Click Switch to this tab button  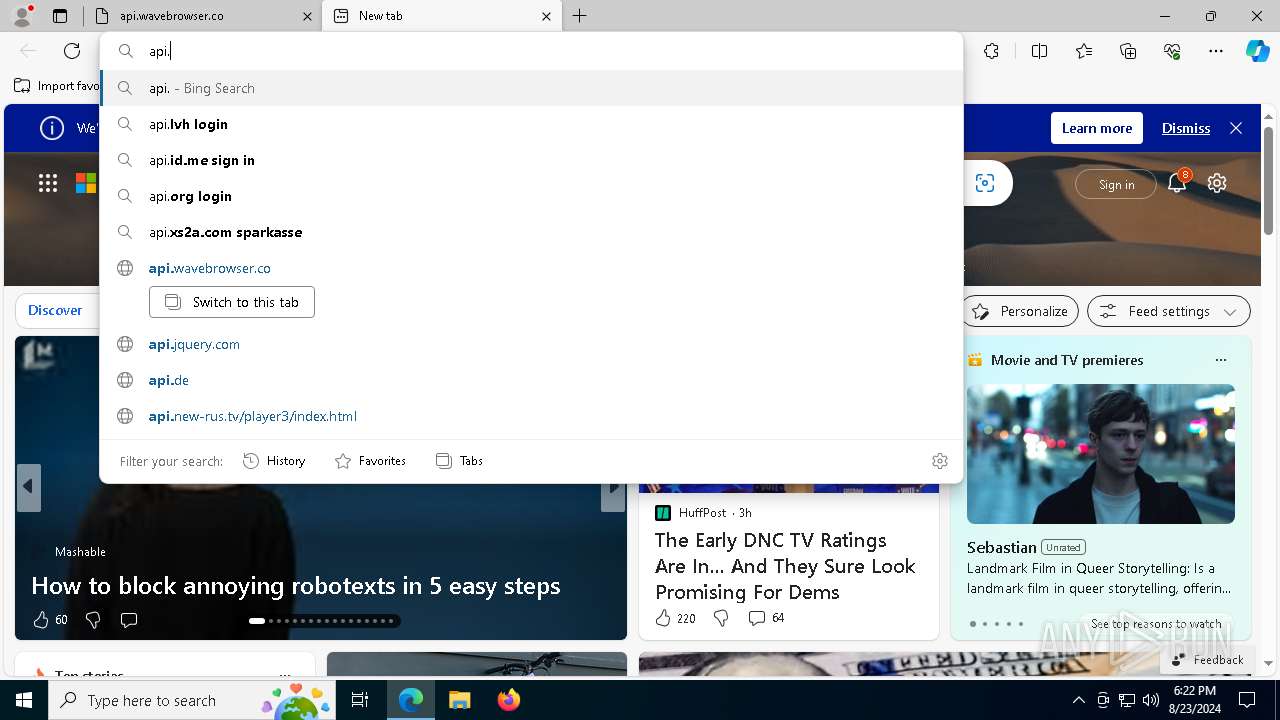[232, 302]
